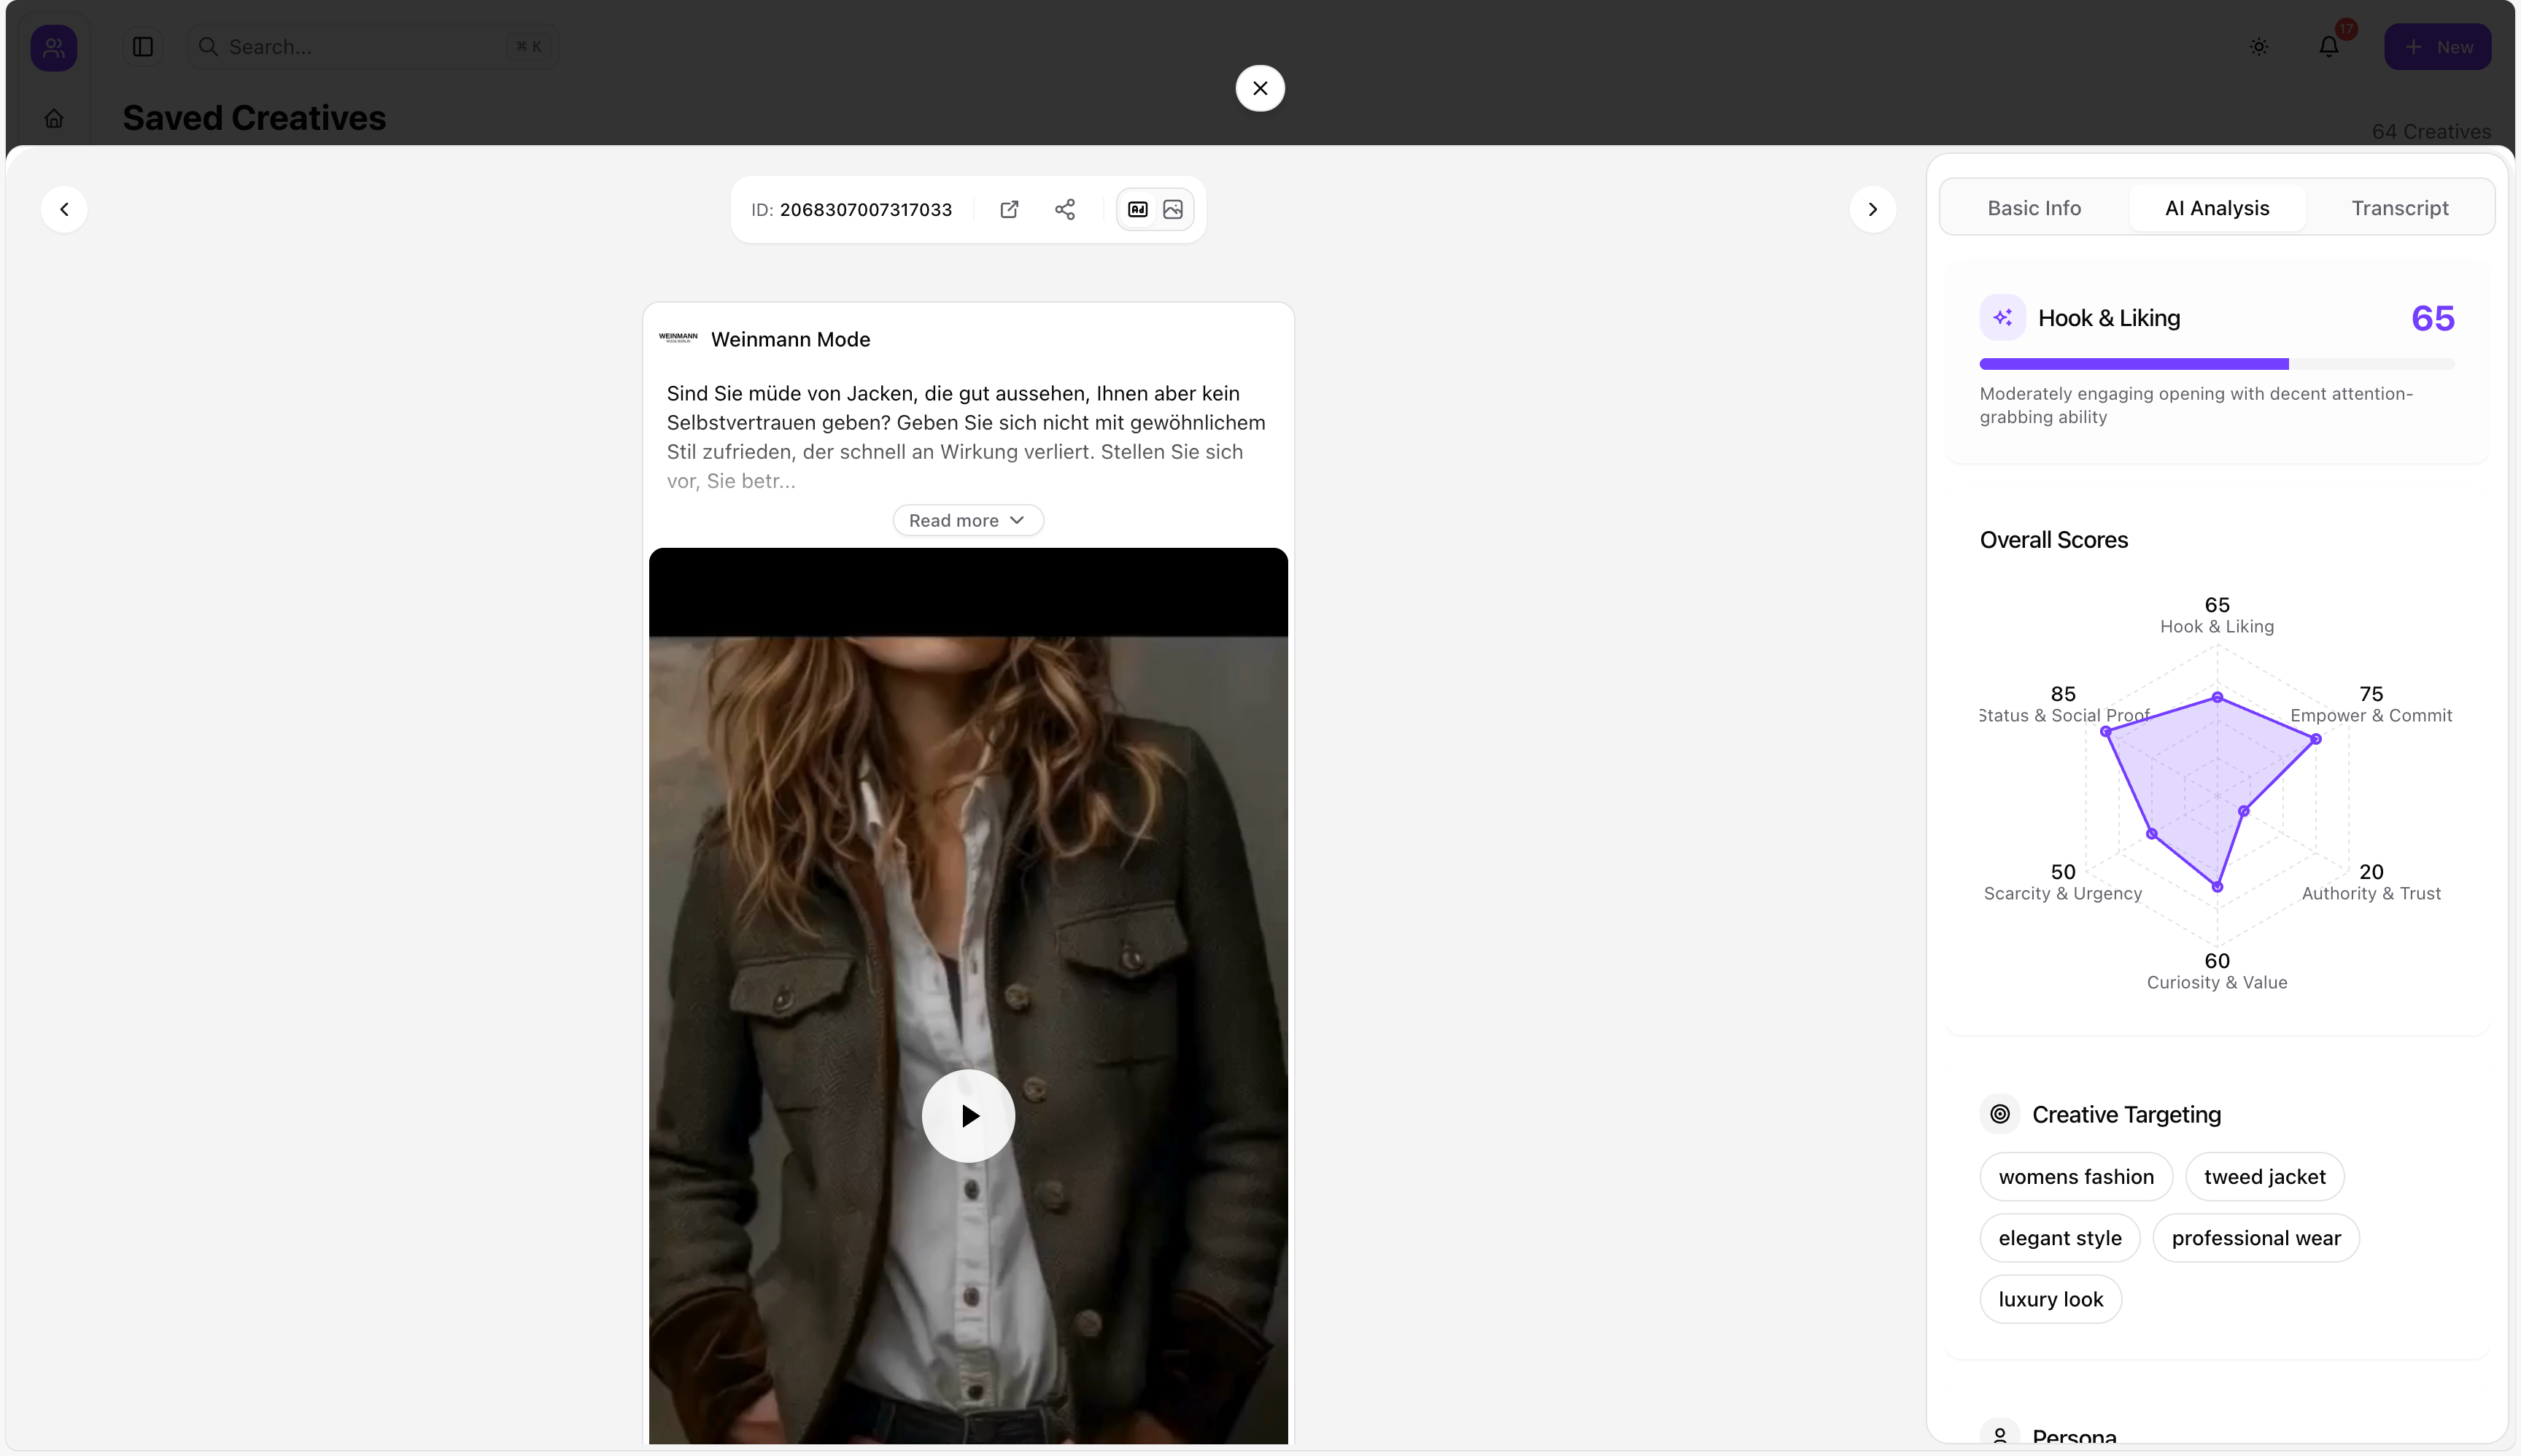Image resolution: width=2521 pixels, height=1456 pixels.
Task: Go to previous creative with left chevron
Action: pos(64,209)
